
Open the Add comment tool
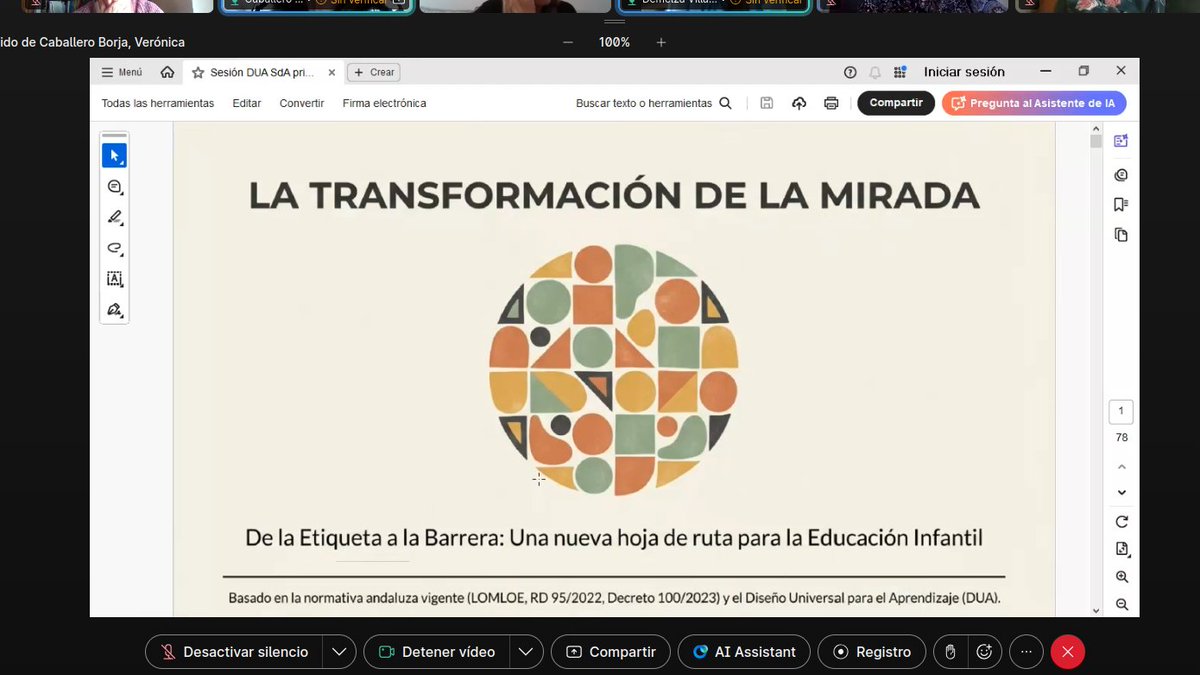(x=114, y=186)
